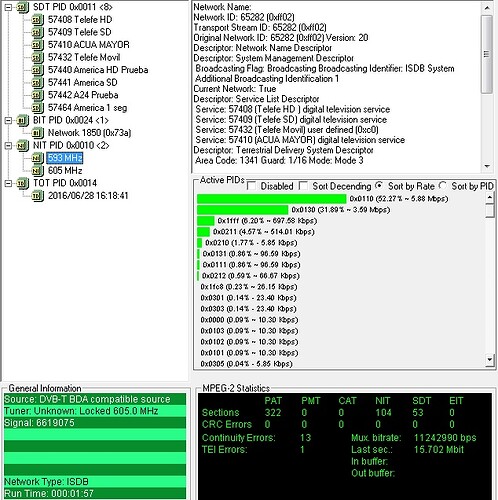Click the BIT PID 0x0024 table icon

click(23, 120)
